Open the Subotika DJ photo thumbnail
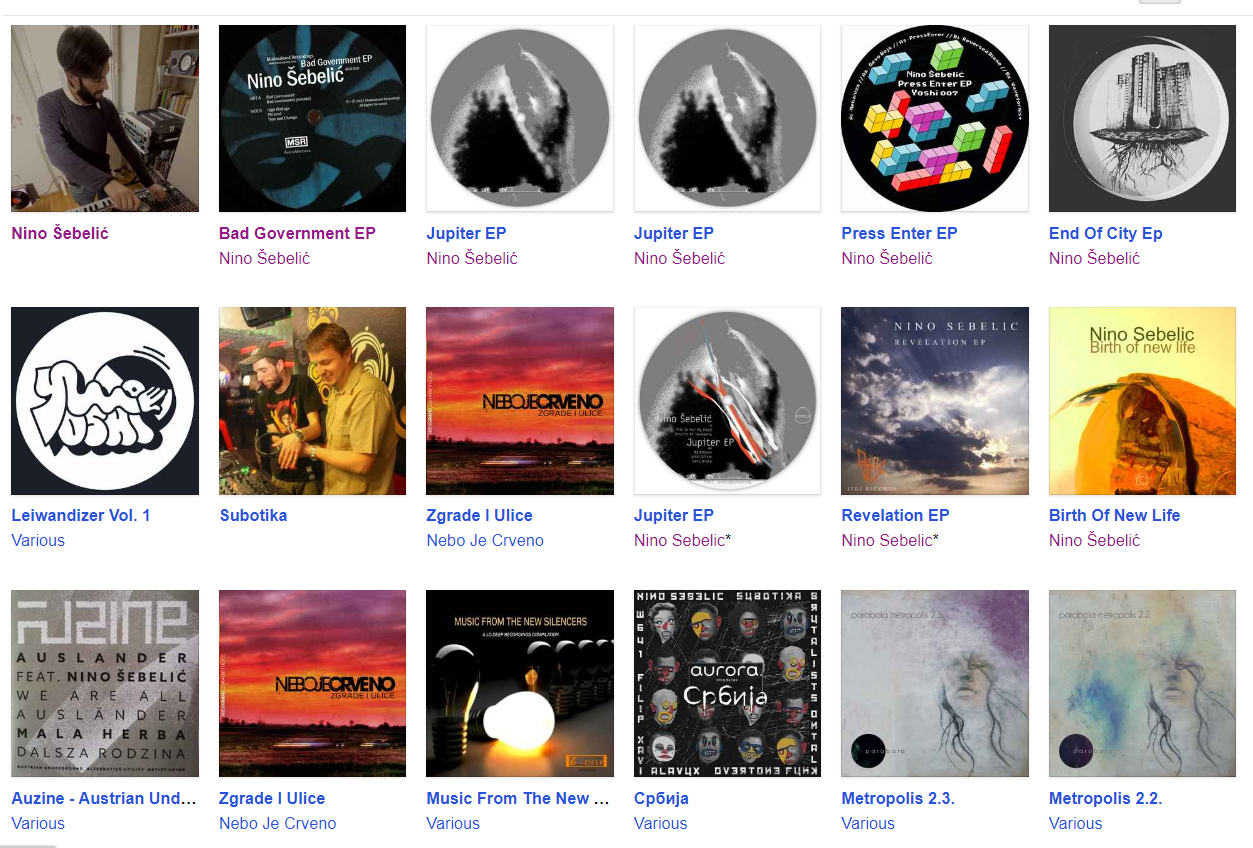Image resolution: width=1253 pixels, height=848 pixels. pyautogui.click(x=312, y=401)
